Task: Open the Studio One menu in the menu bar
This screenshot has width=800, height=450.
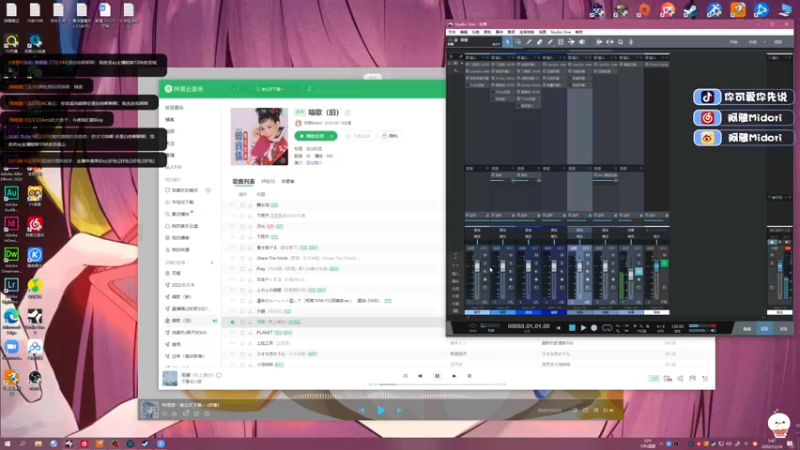Action: [560, 32]
